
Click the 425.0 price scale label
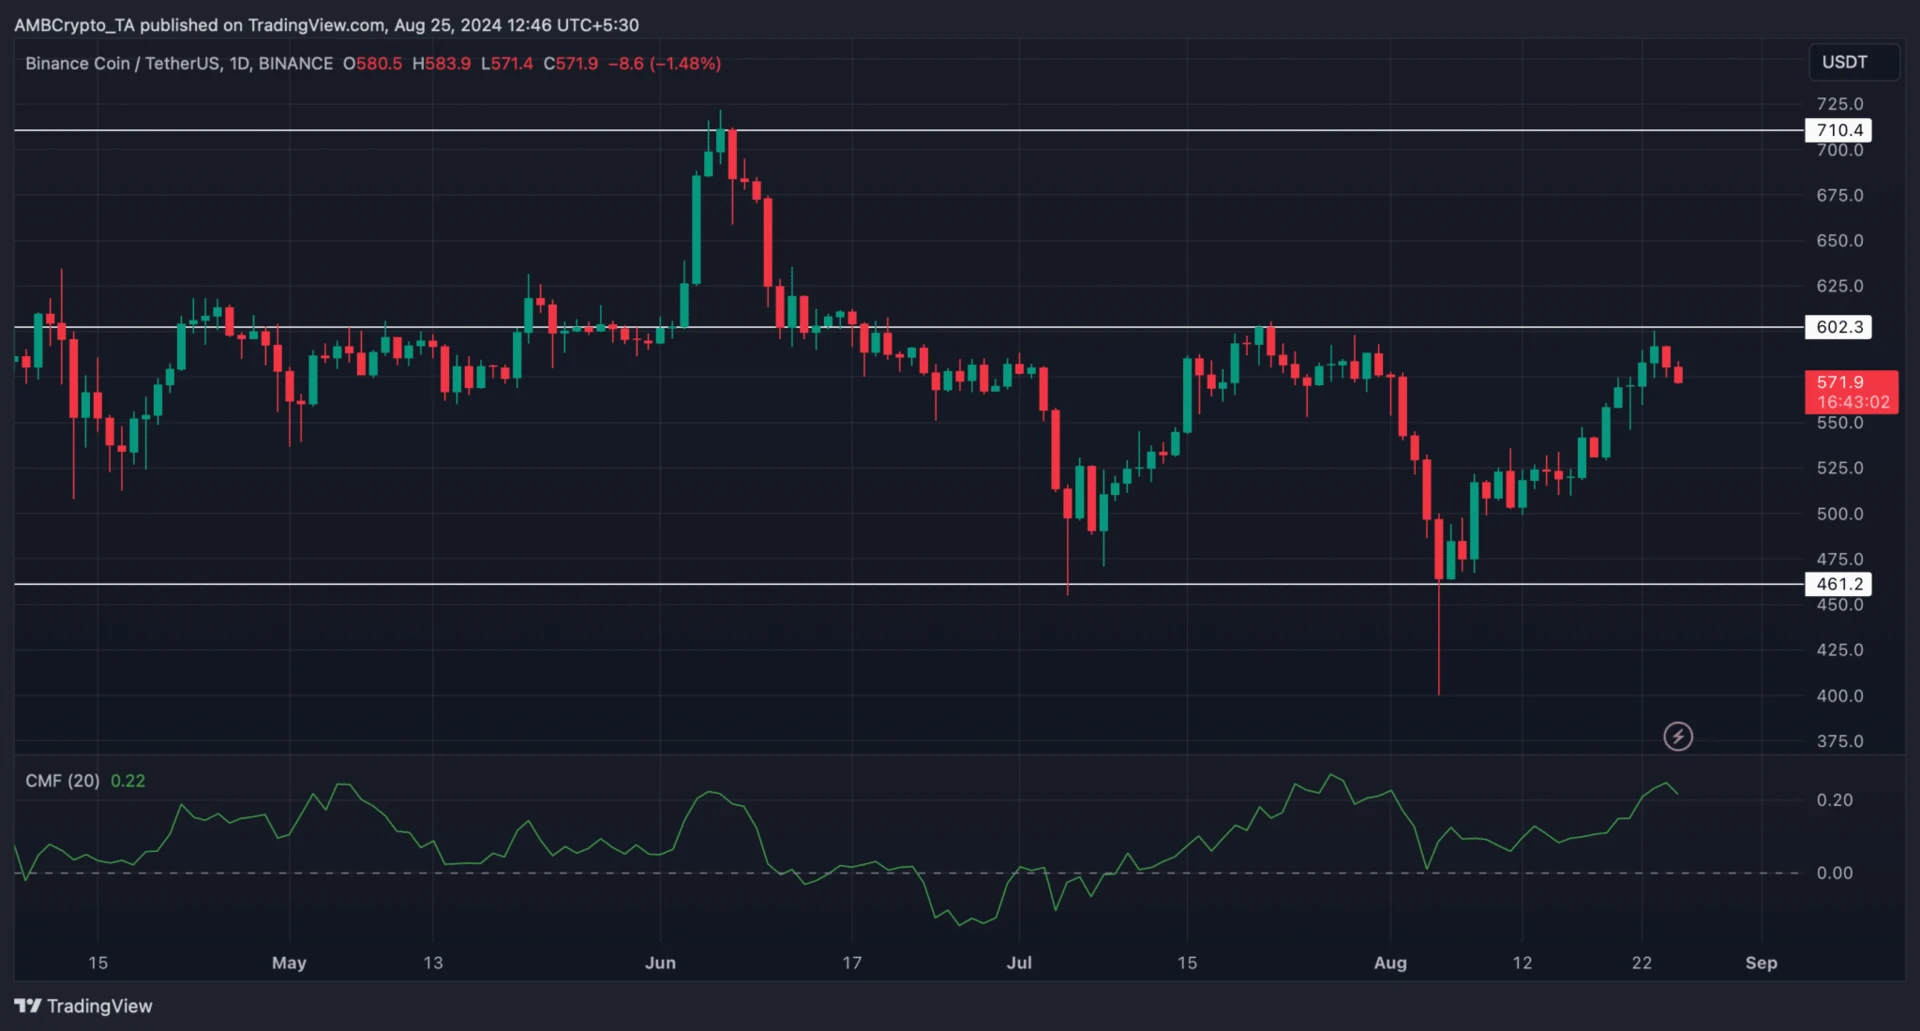1840,650
